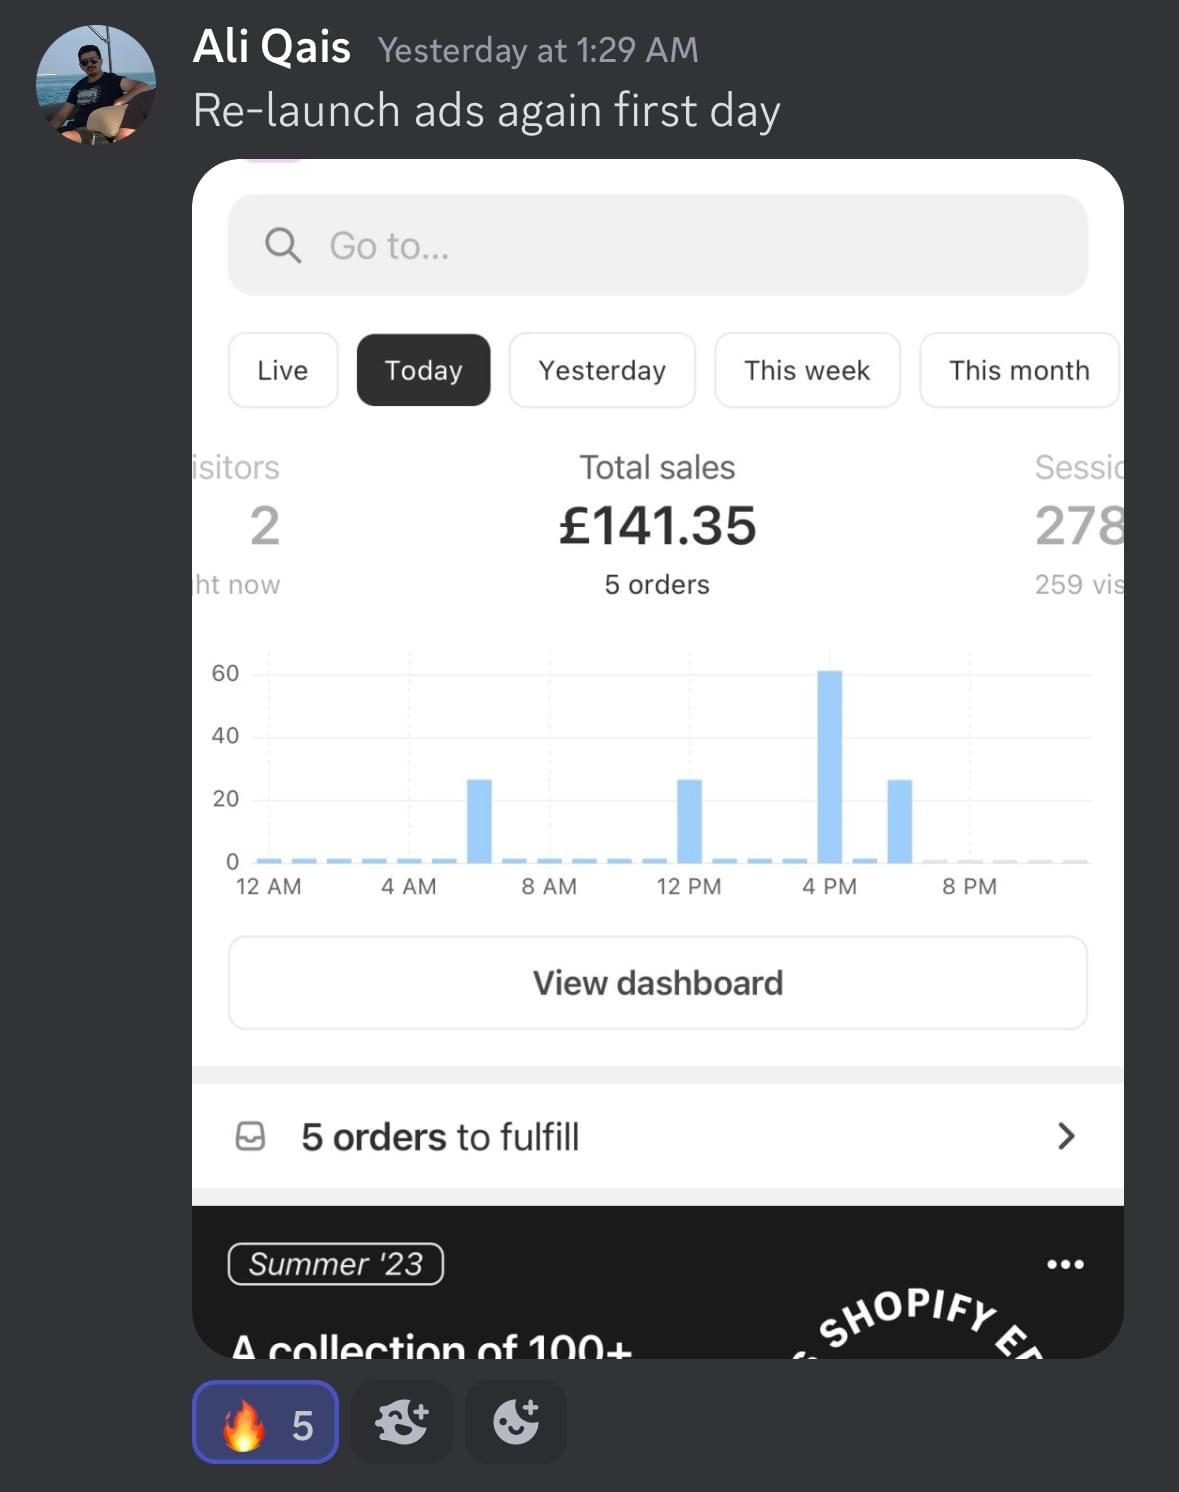This screenshot has height=1492, width=1179.
Task: Select the This month filter
Action: 1019,370
